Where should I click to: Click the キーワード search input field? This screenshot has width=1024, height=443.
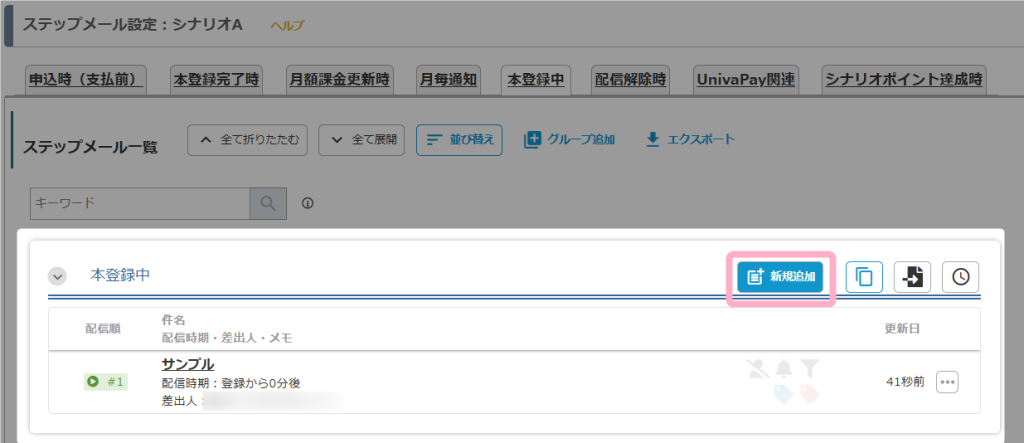coord(139,203)
